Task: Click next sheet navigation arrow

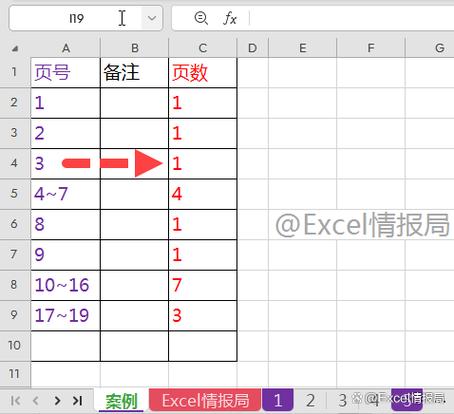Action: click(57, 401)
